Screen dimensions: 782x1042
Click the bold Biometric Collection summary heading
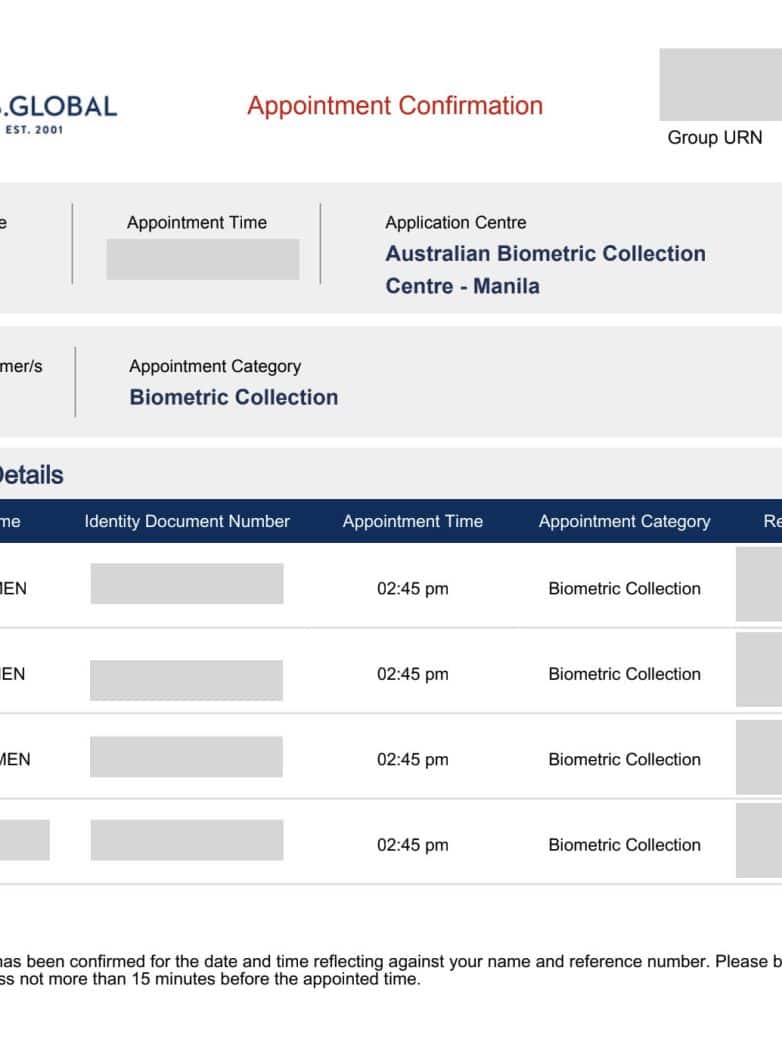click(x=233, y=397)
